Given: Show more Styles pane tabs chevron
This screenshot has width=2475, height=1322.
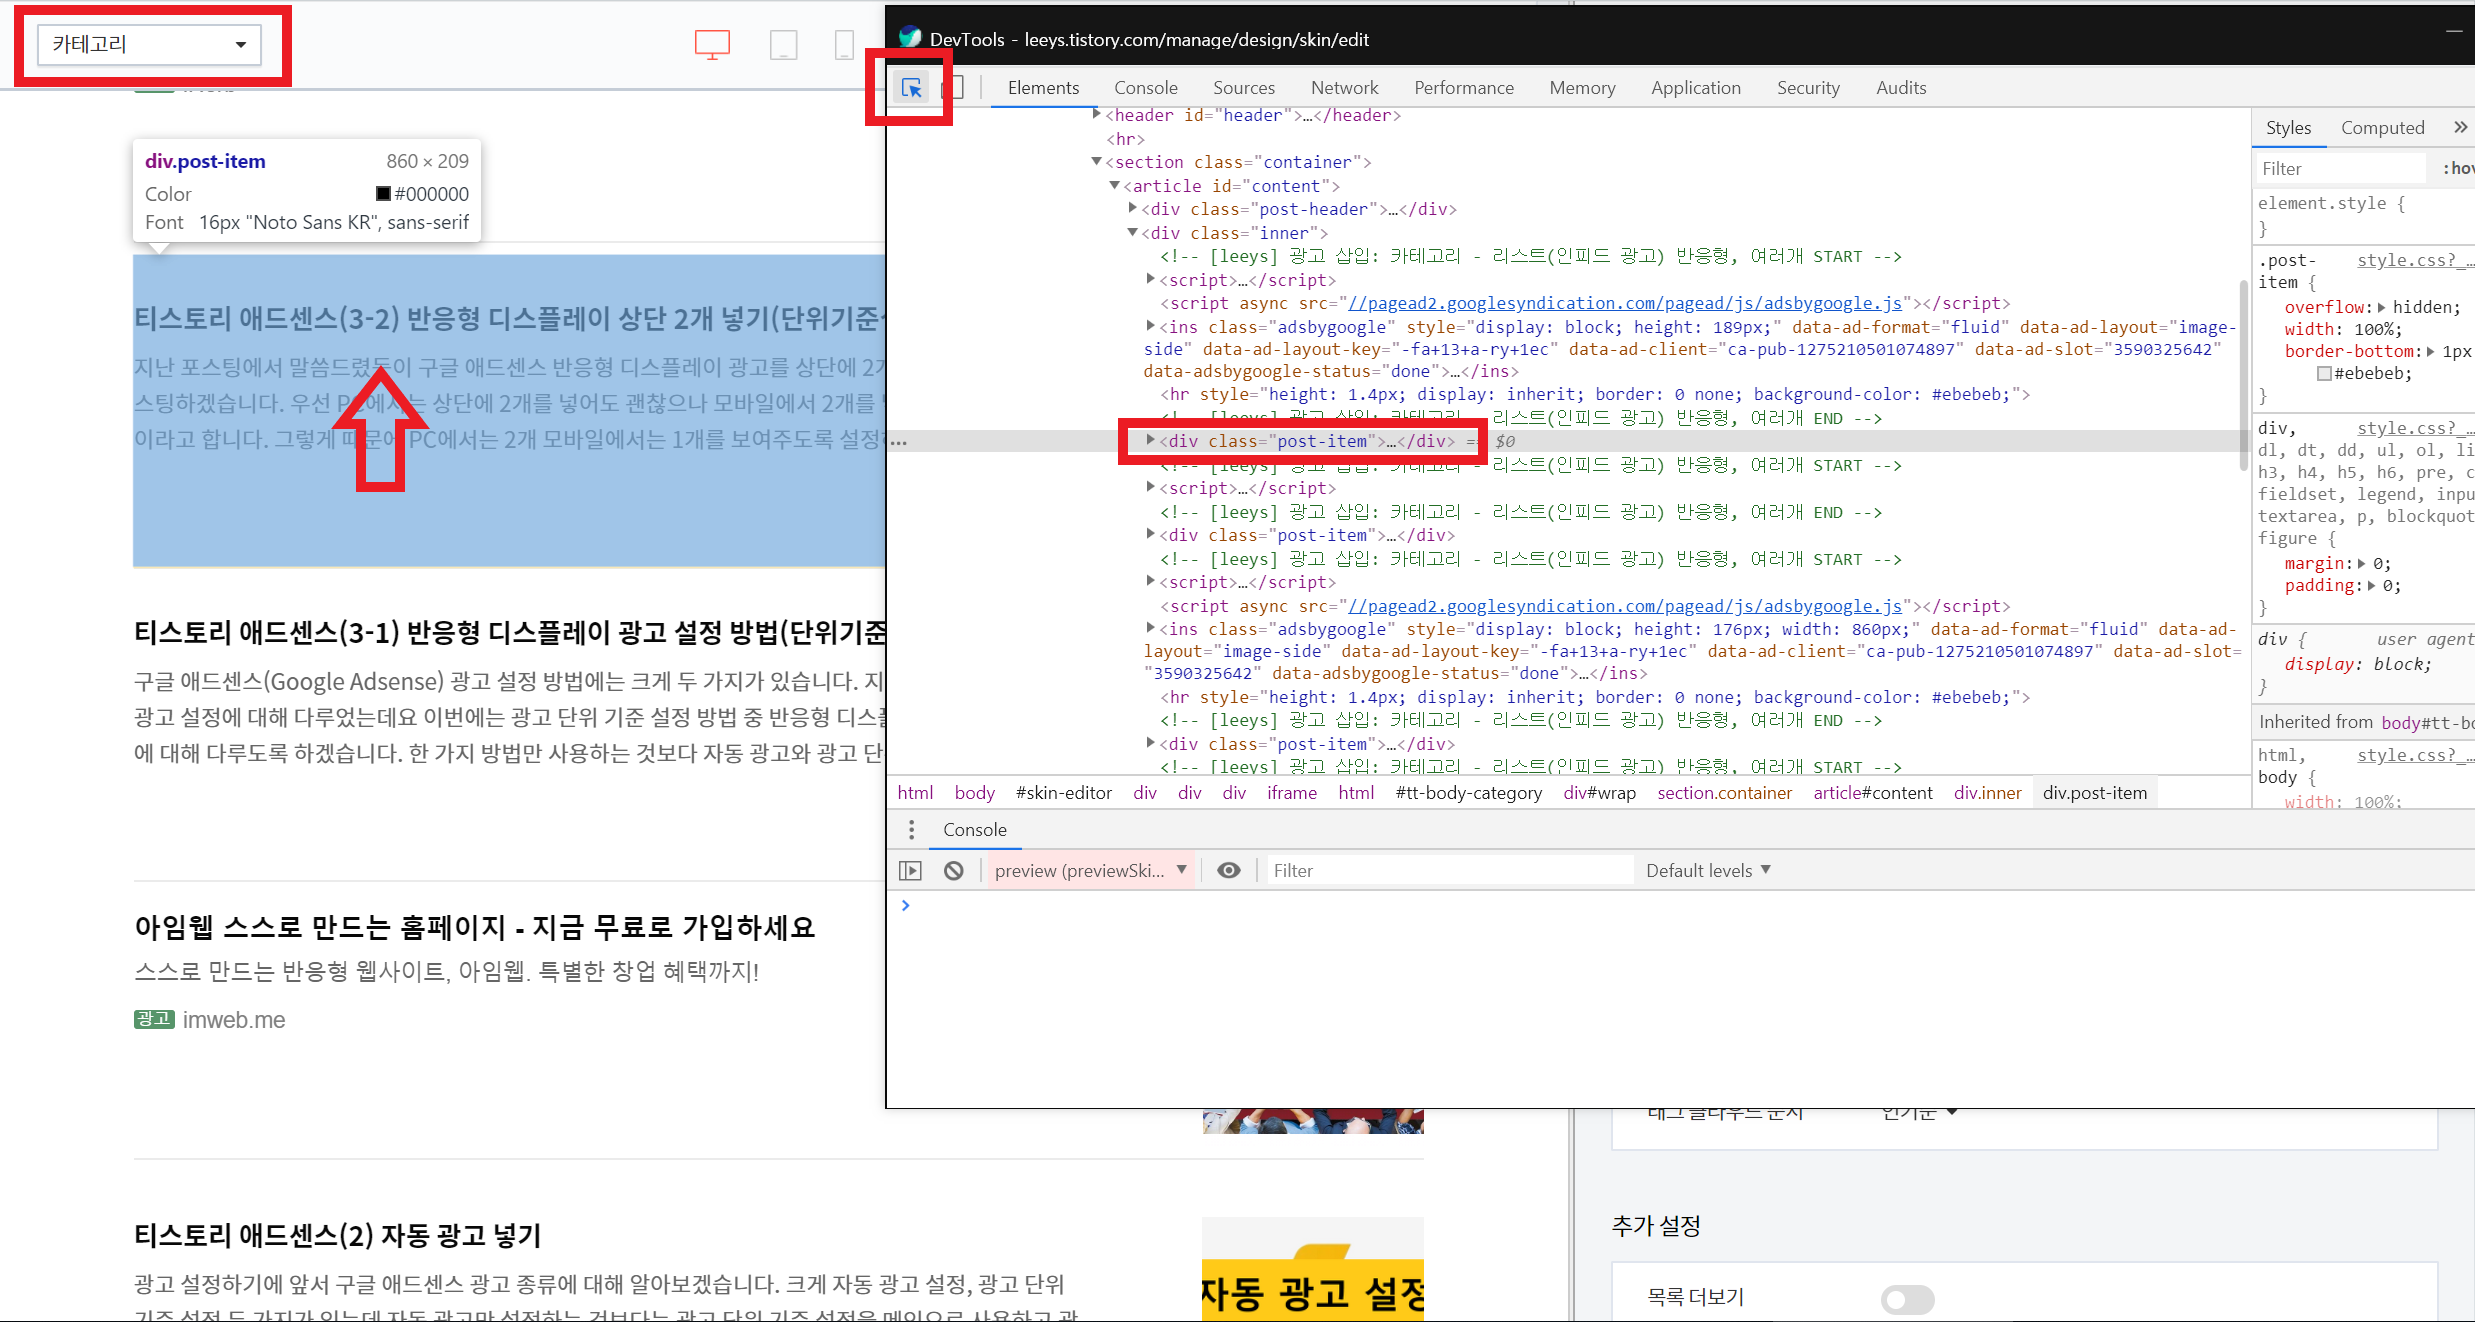Looking at the screenshot, I should [2460, 127].
